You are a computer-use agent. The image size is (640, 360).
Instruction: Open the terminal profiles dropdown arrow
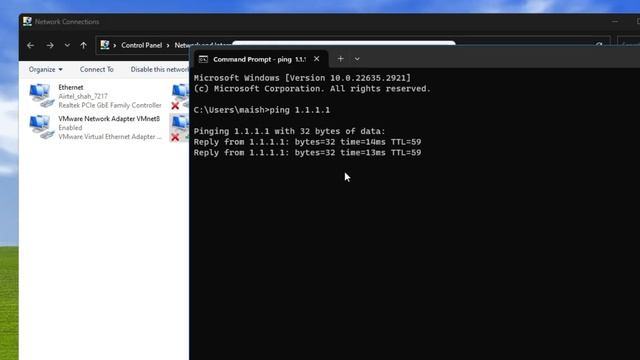(357, 59)
